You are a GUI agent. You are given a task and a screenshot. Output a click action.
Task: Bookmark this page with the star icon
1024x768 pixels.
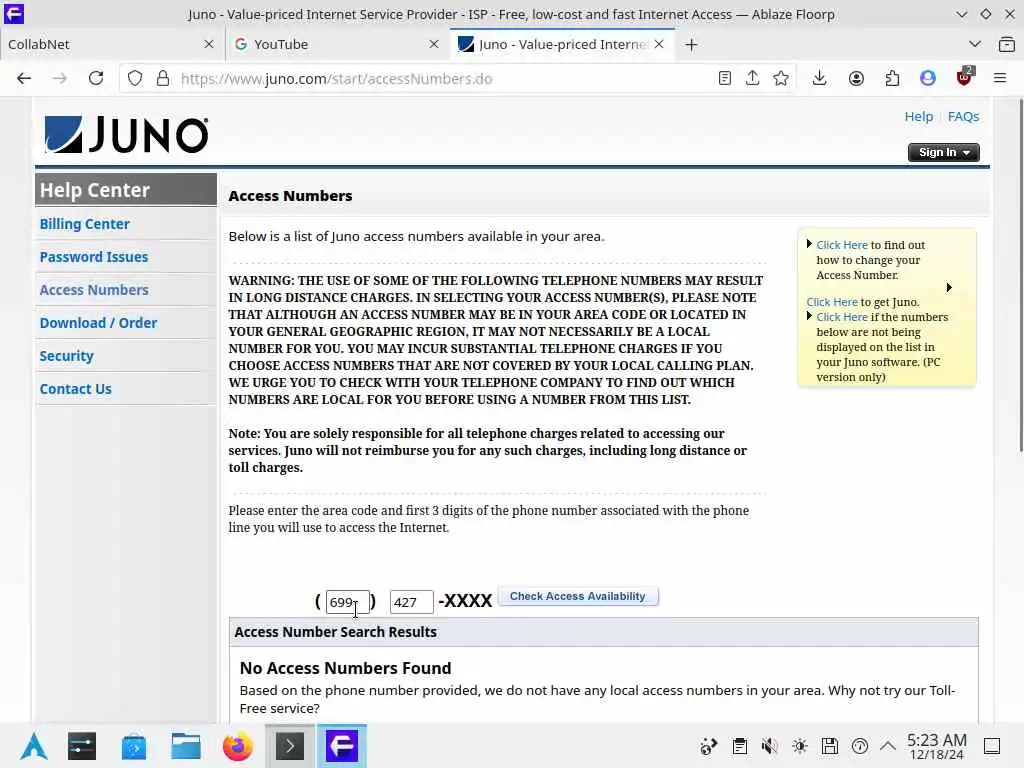pos(780,78)
